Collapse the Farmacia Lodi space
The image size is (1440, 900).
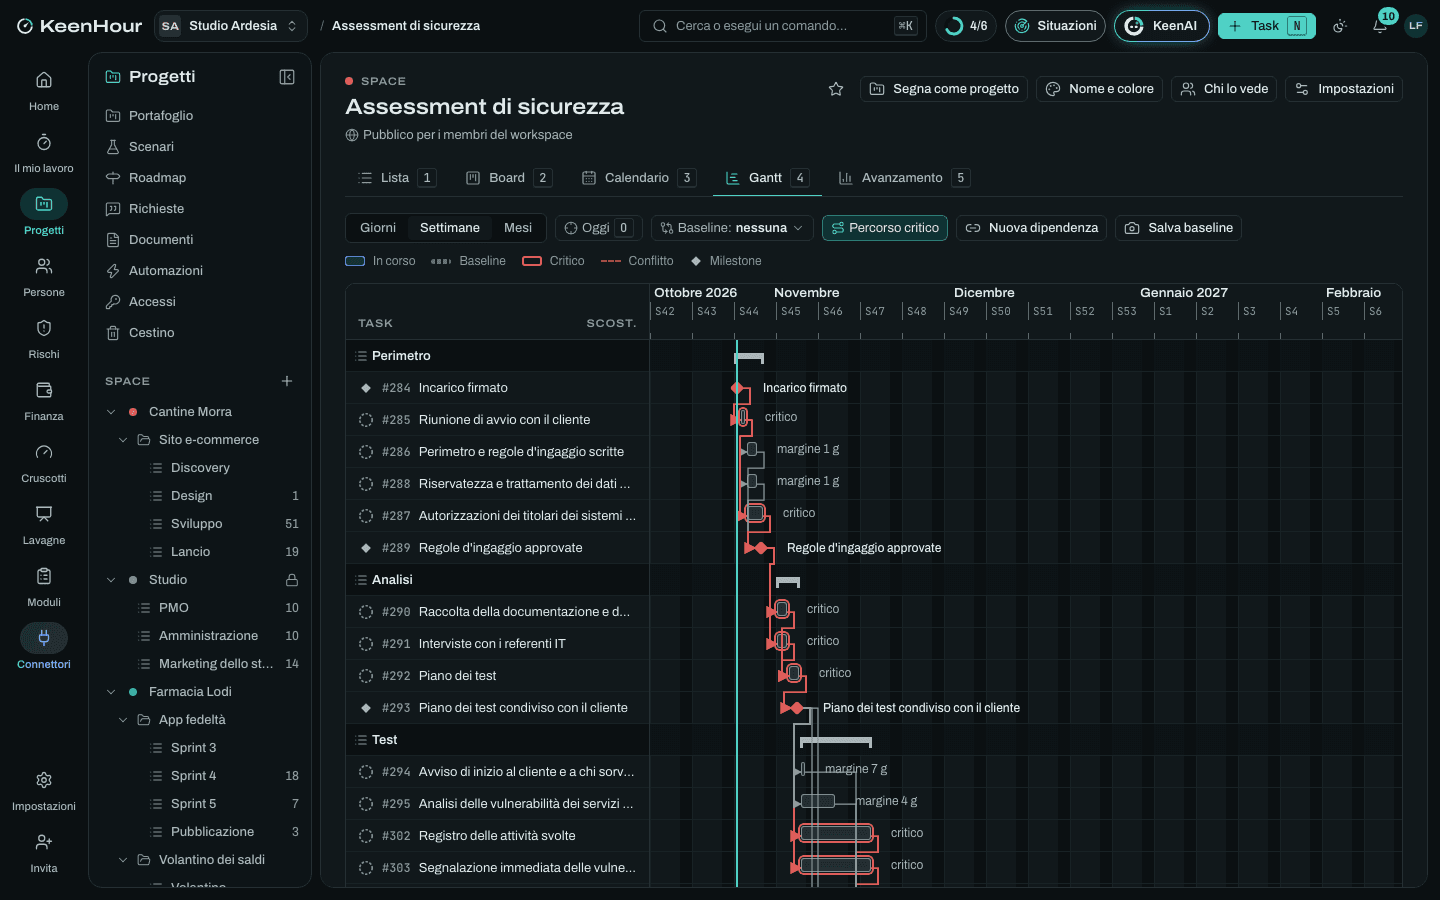[111, 692]
